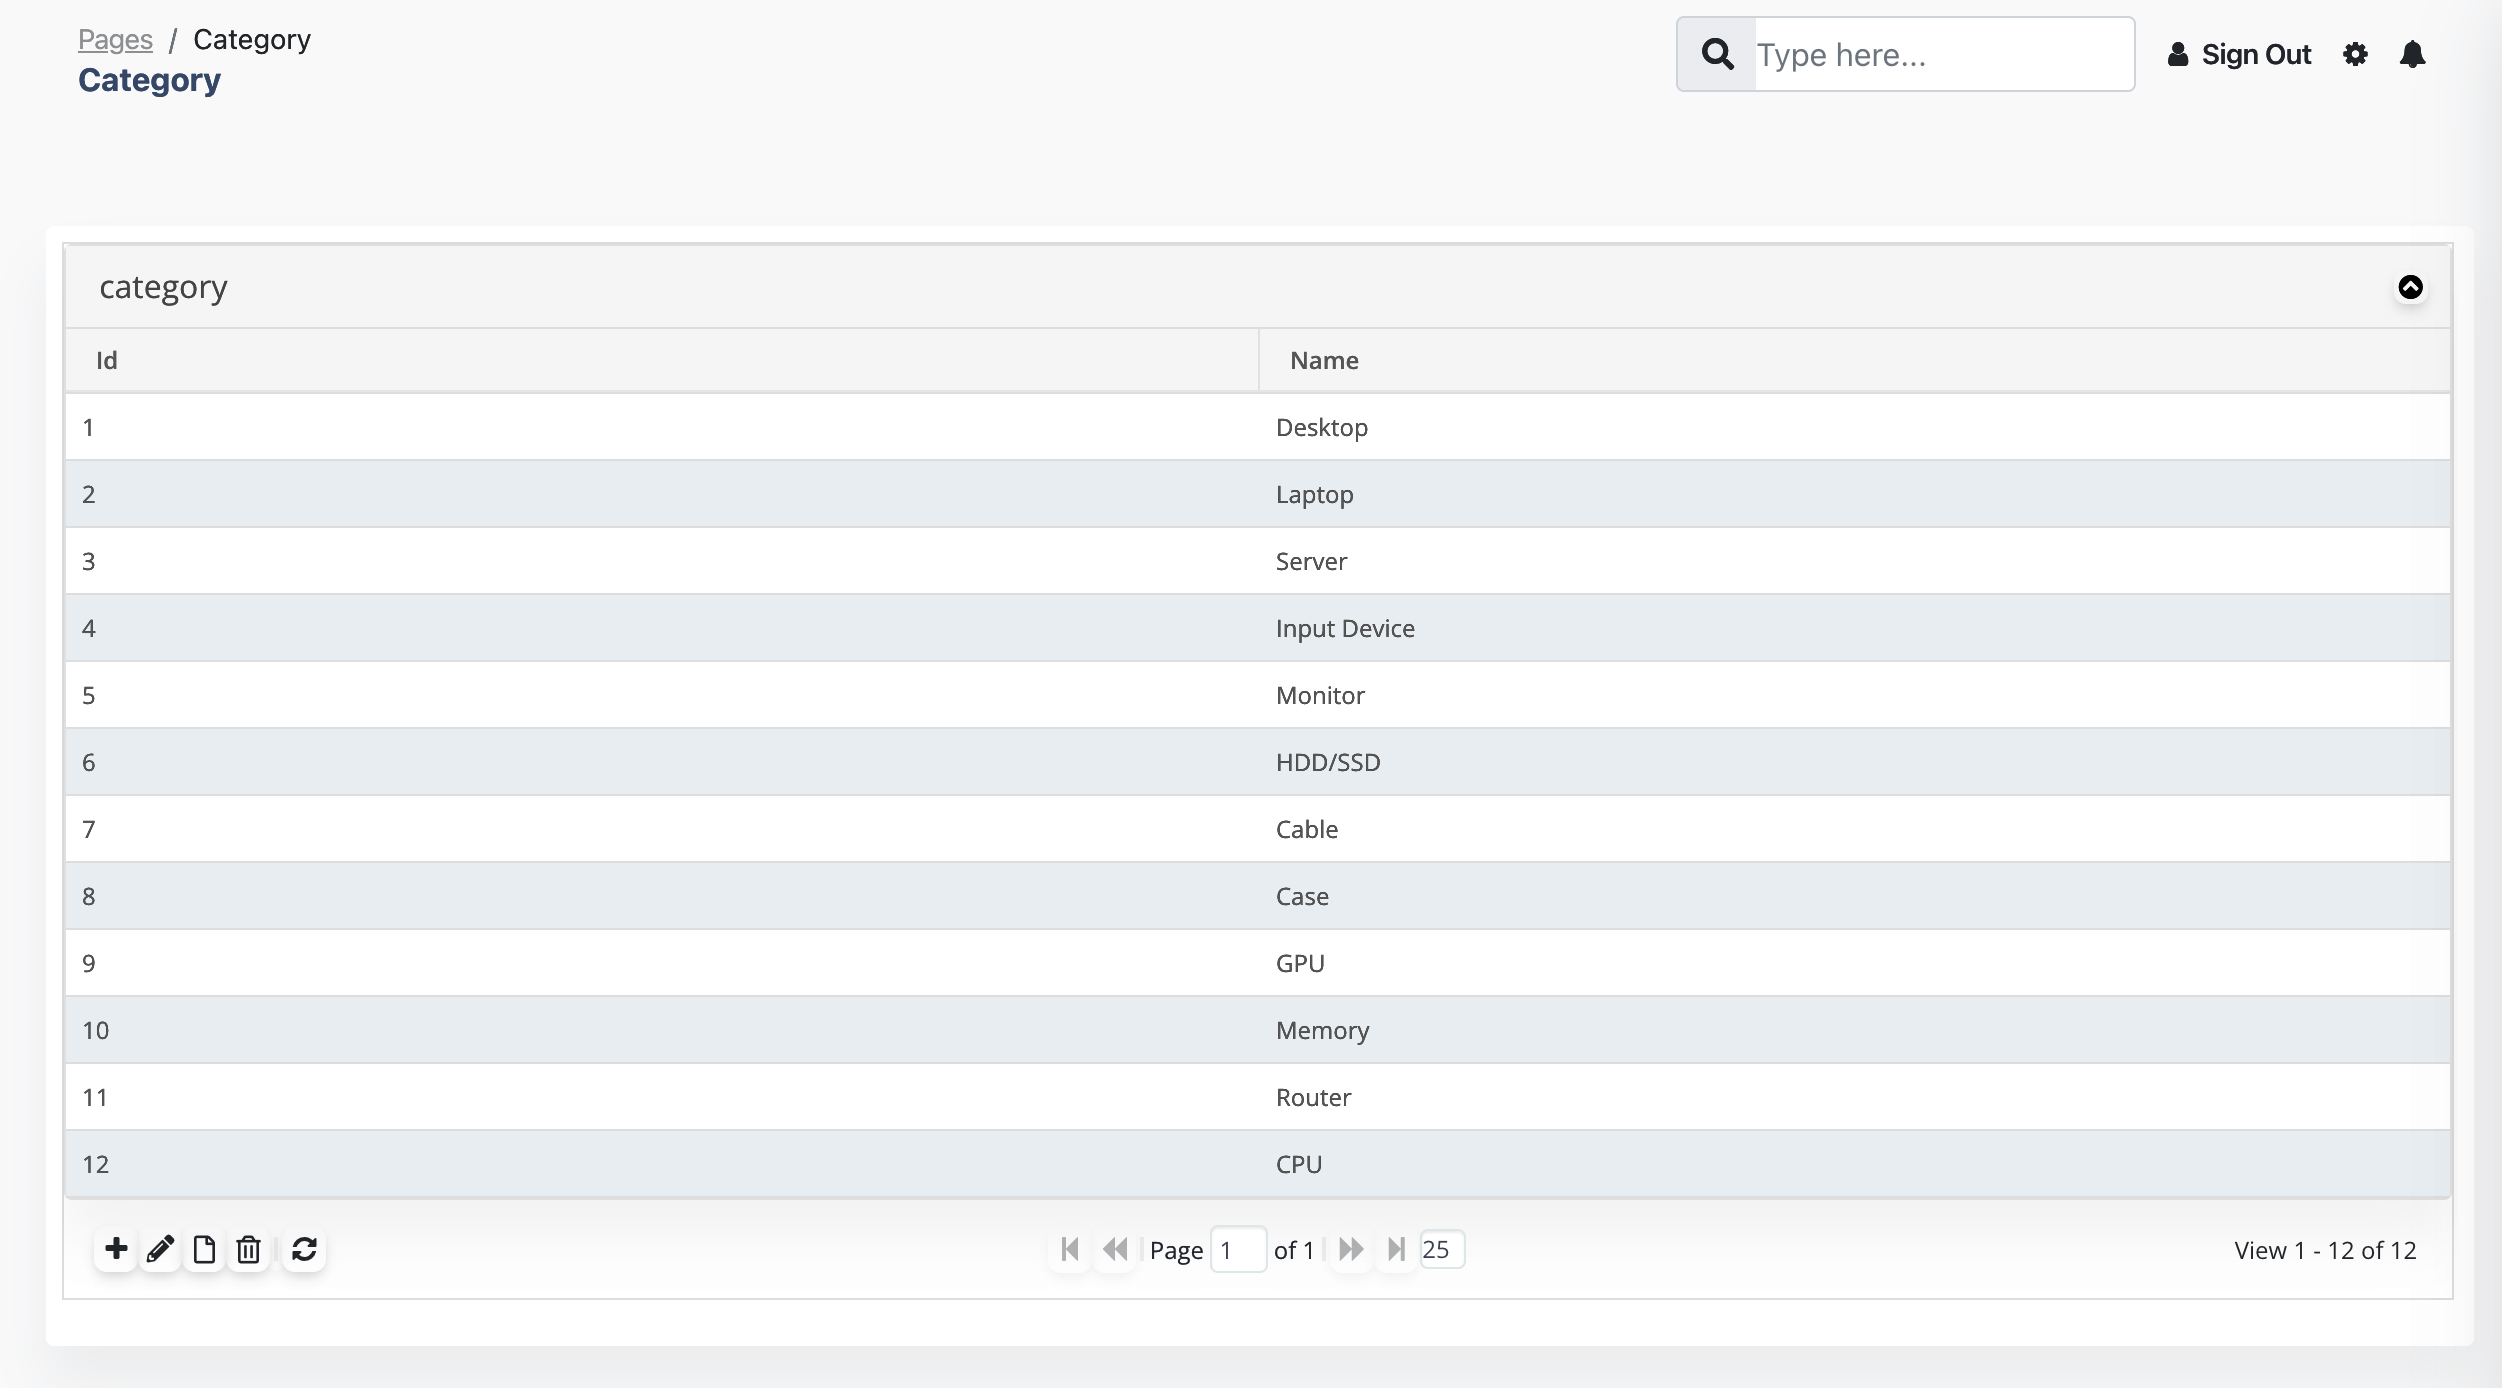The height and width of the screenshot is (1388, 2502).
Task: Click the View 1 - 12 of 12 text
Action: [x=2325, y=1250]
